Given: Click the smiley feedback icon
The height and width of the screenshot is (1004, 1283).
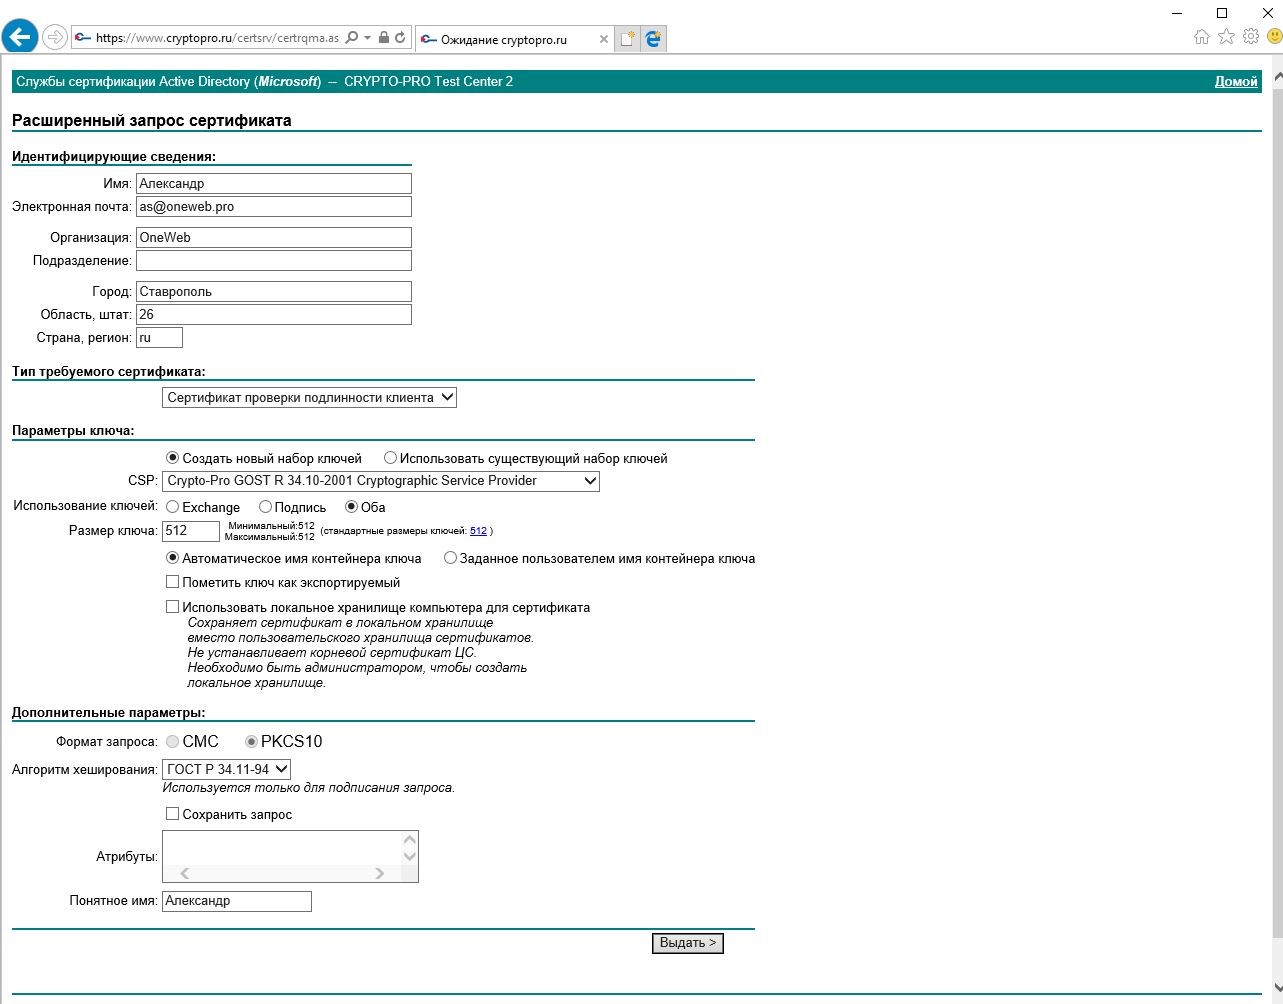Looking at the screenshot, I should [x=1275, y=37].
